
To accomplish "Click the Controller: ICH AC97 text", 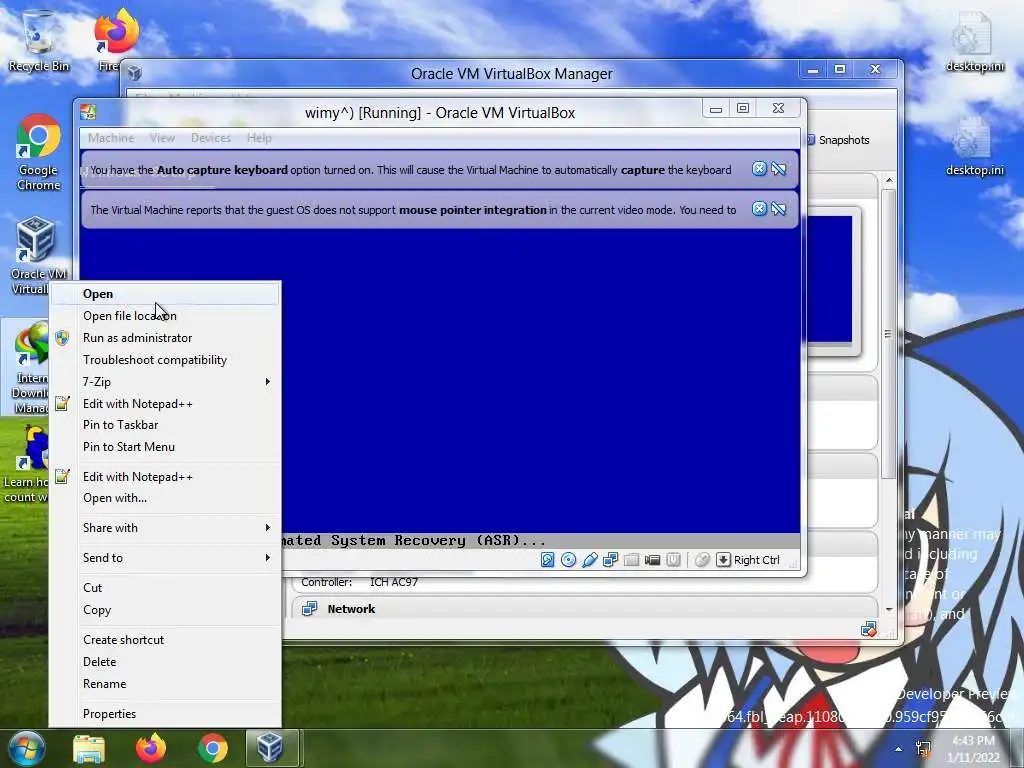I will tap(359, 582).
